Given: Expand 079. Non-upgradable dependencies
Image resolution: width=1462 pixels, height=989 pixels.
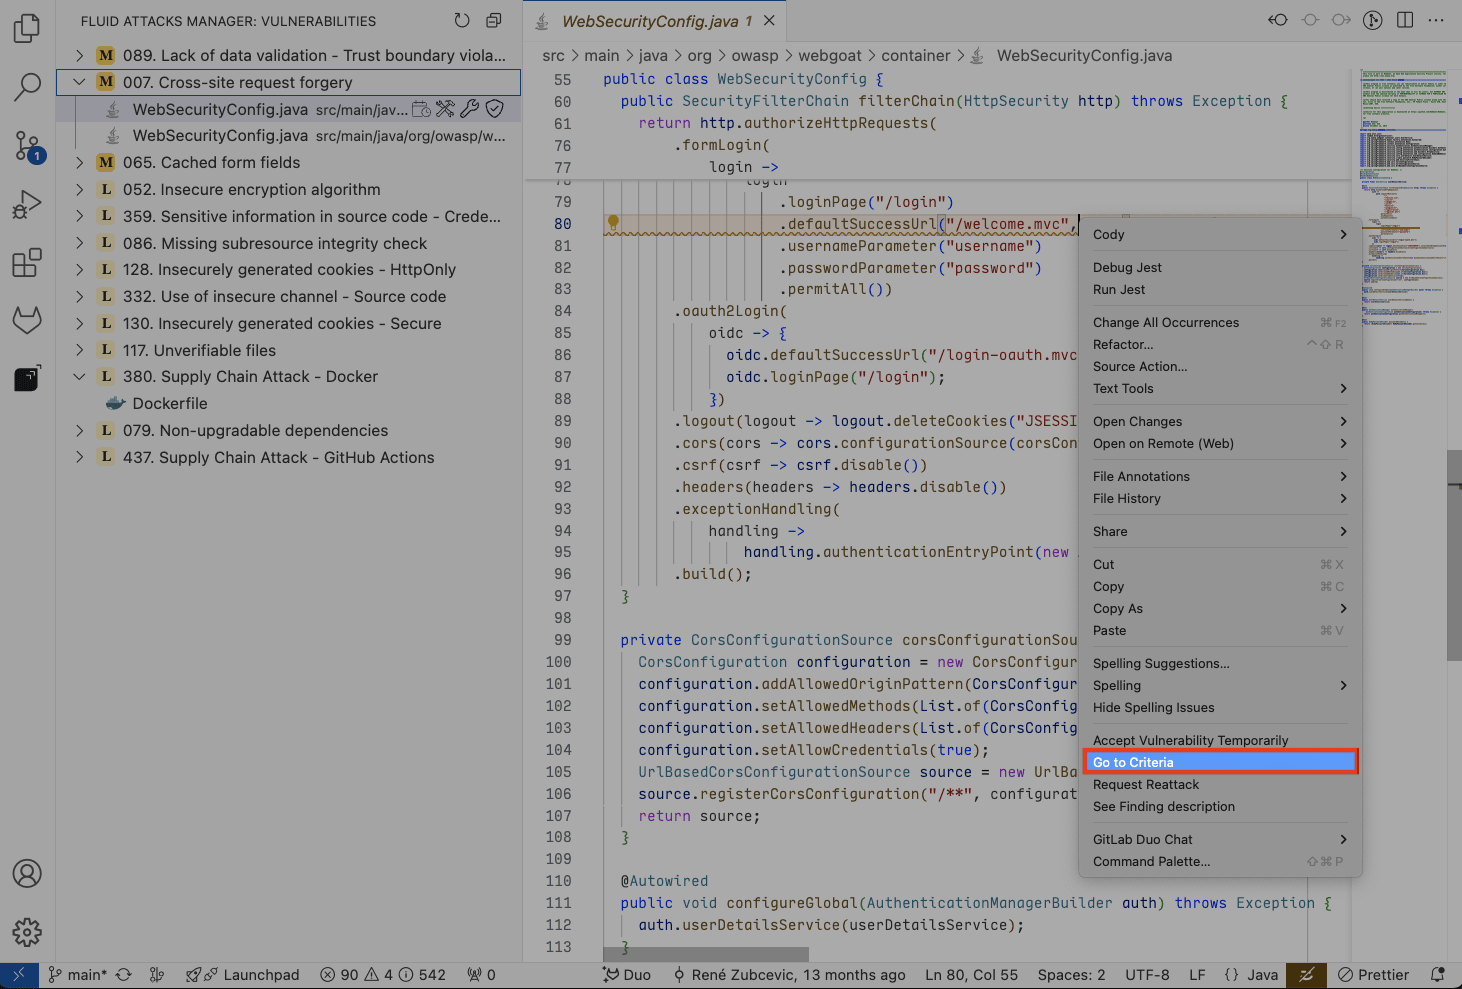Looking at the screenshot, I should coord(79,430).
